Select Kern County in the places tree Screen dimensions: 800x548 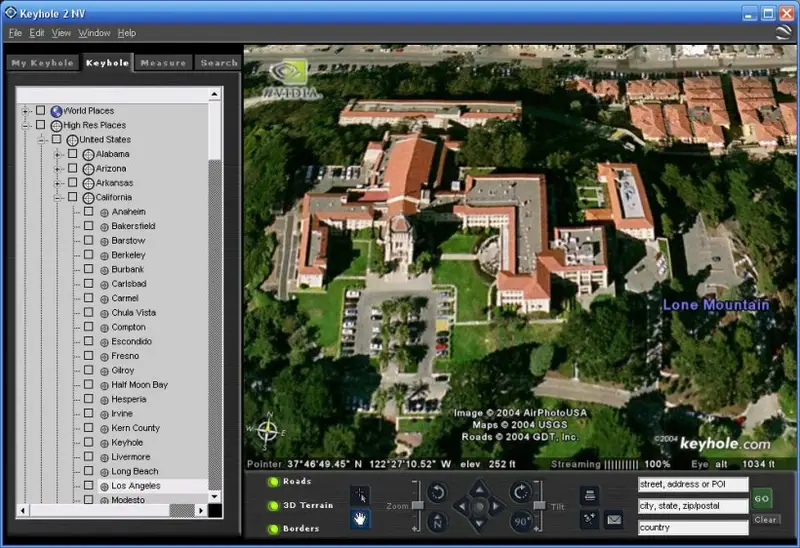tap(135, 428)
